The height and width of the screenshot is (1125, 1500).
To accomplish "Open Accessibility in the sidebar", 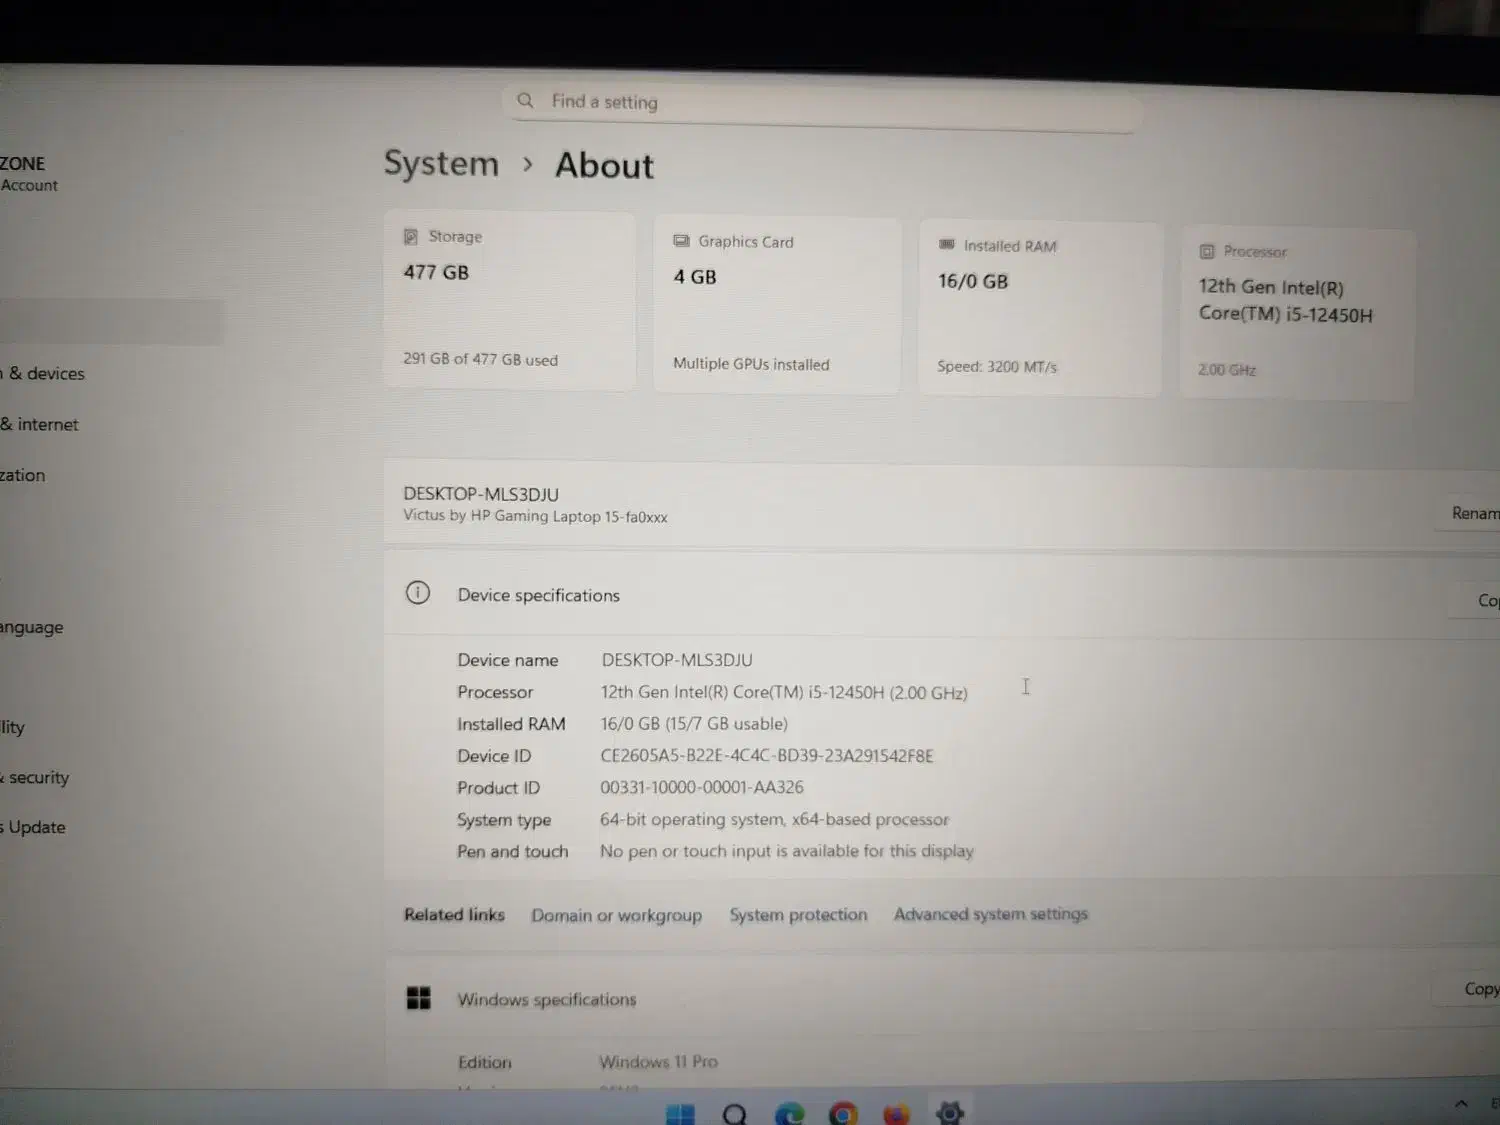I will click(13, 727).
